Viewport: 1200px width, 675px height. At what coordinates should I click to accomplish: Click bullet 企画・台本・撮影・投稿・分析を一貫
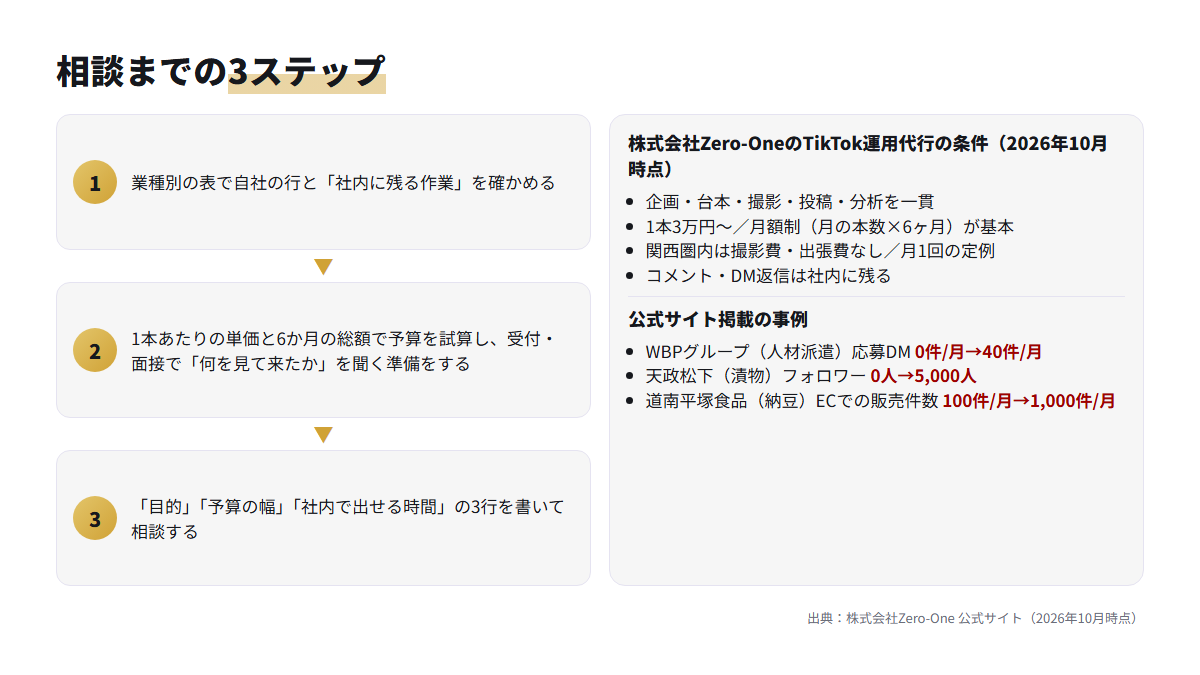790,201
